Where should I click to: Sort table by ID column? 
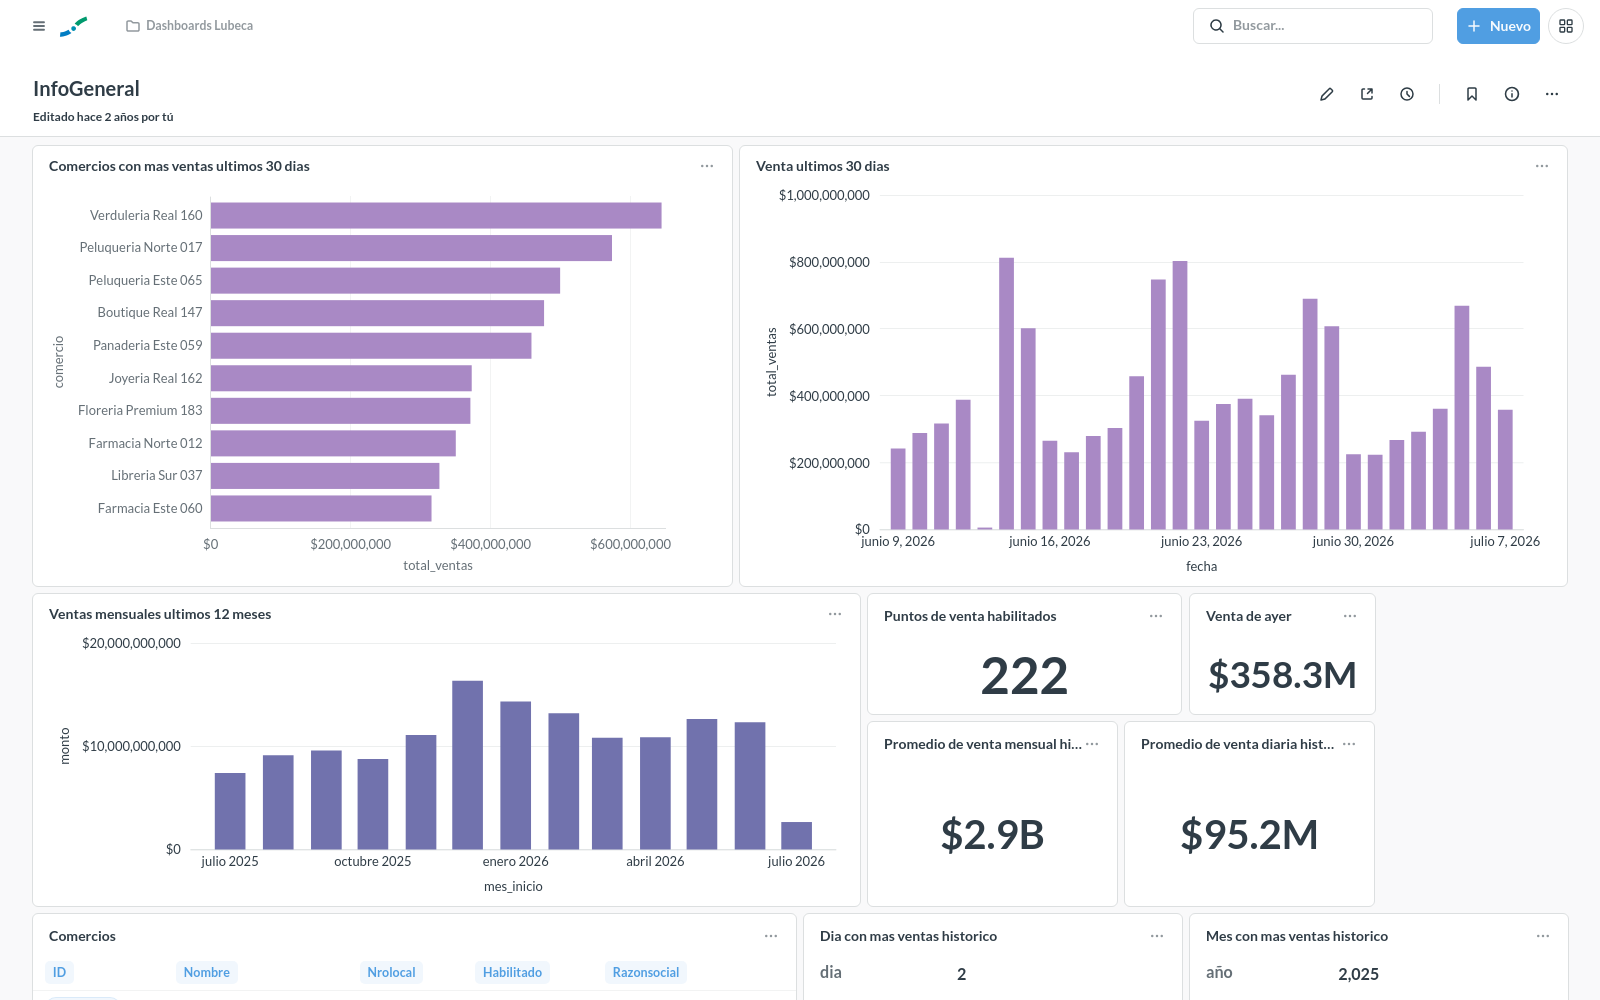[59, 972]
